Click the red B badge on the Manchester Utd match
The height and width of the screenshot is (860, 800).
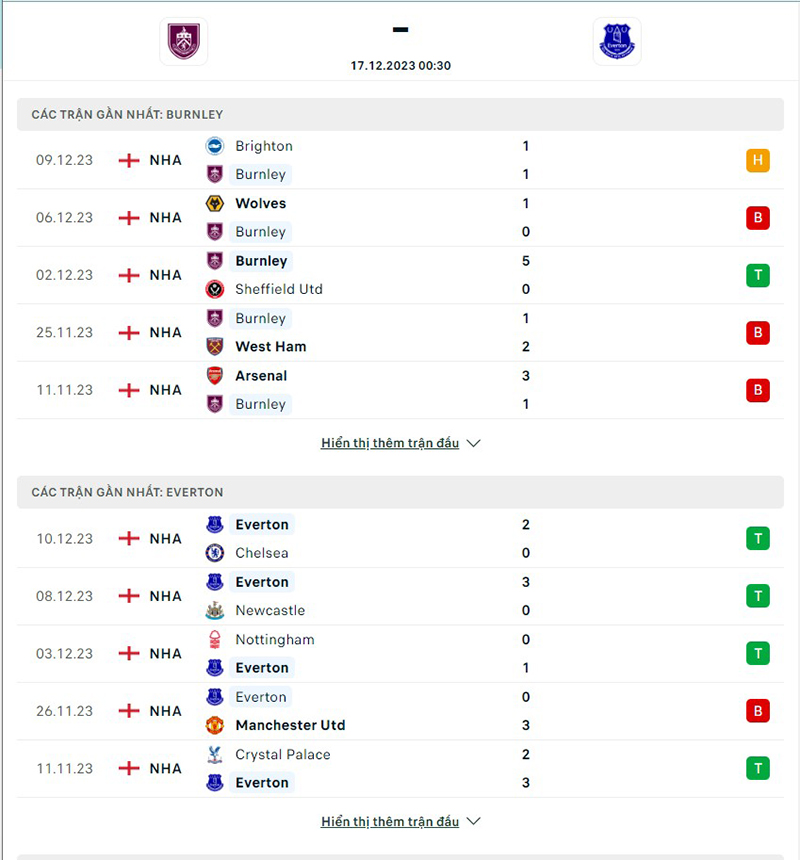758,711
